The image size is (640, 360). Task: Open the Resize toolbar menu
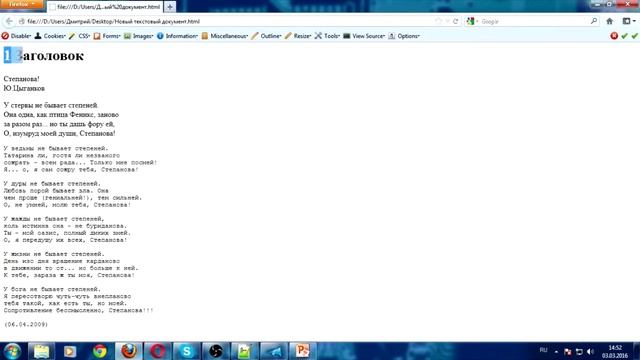[298, 36]
